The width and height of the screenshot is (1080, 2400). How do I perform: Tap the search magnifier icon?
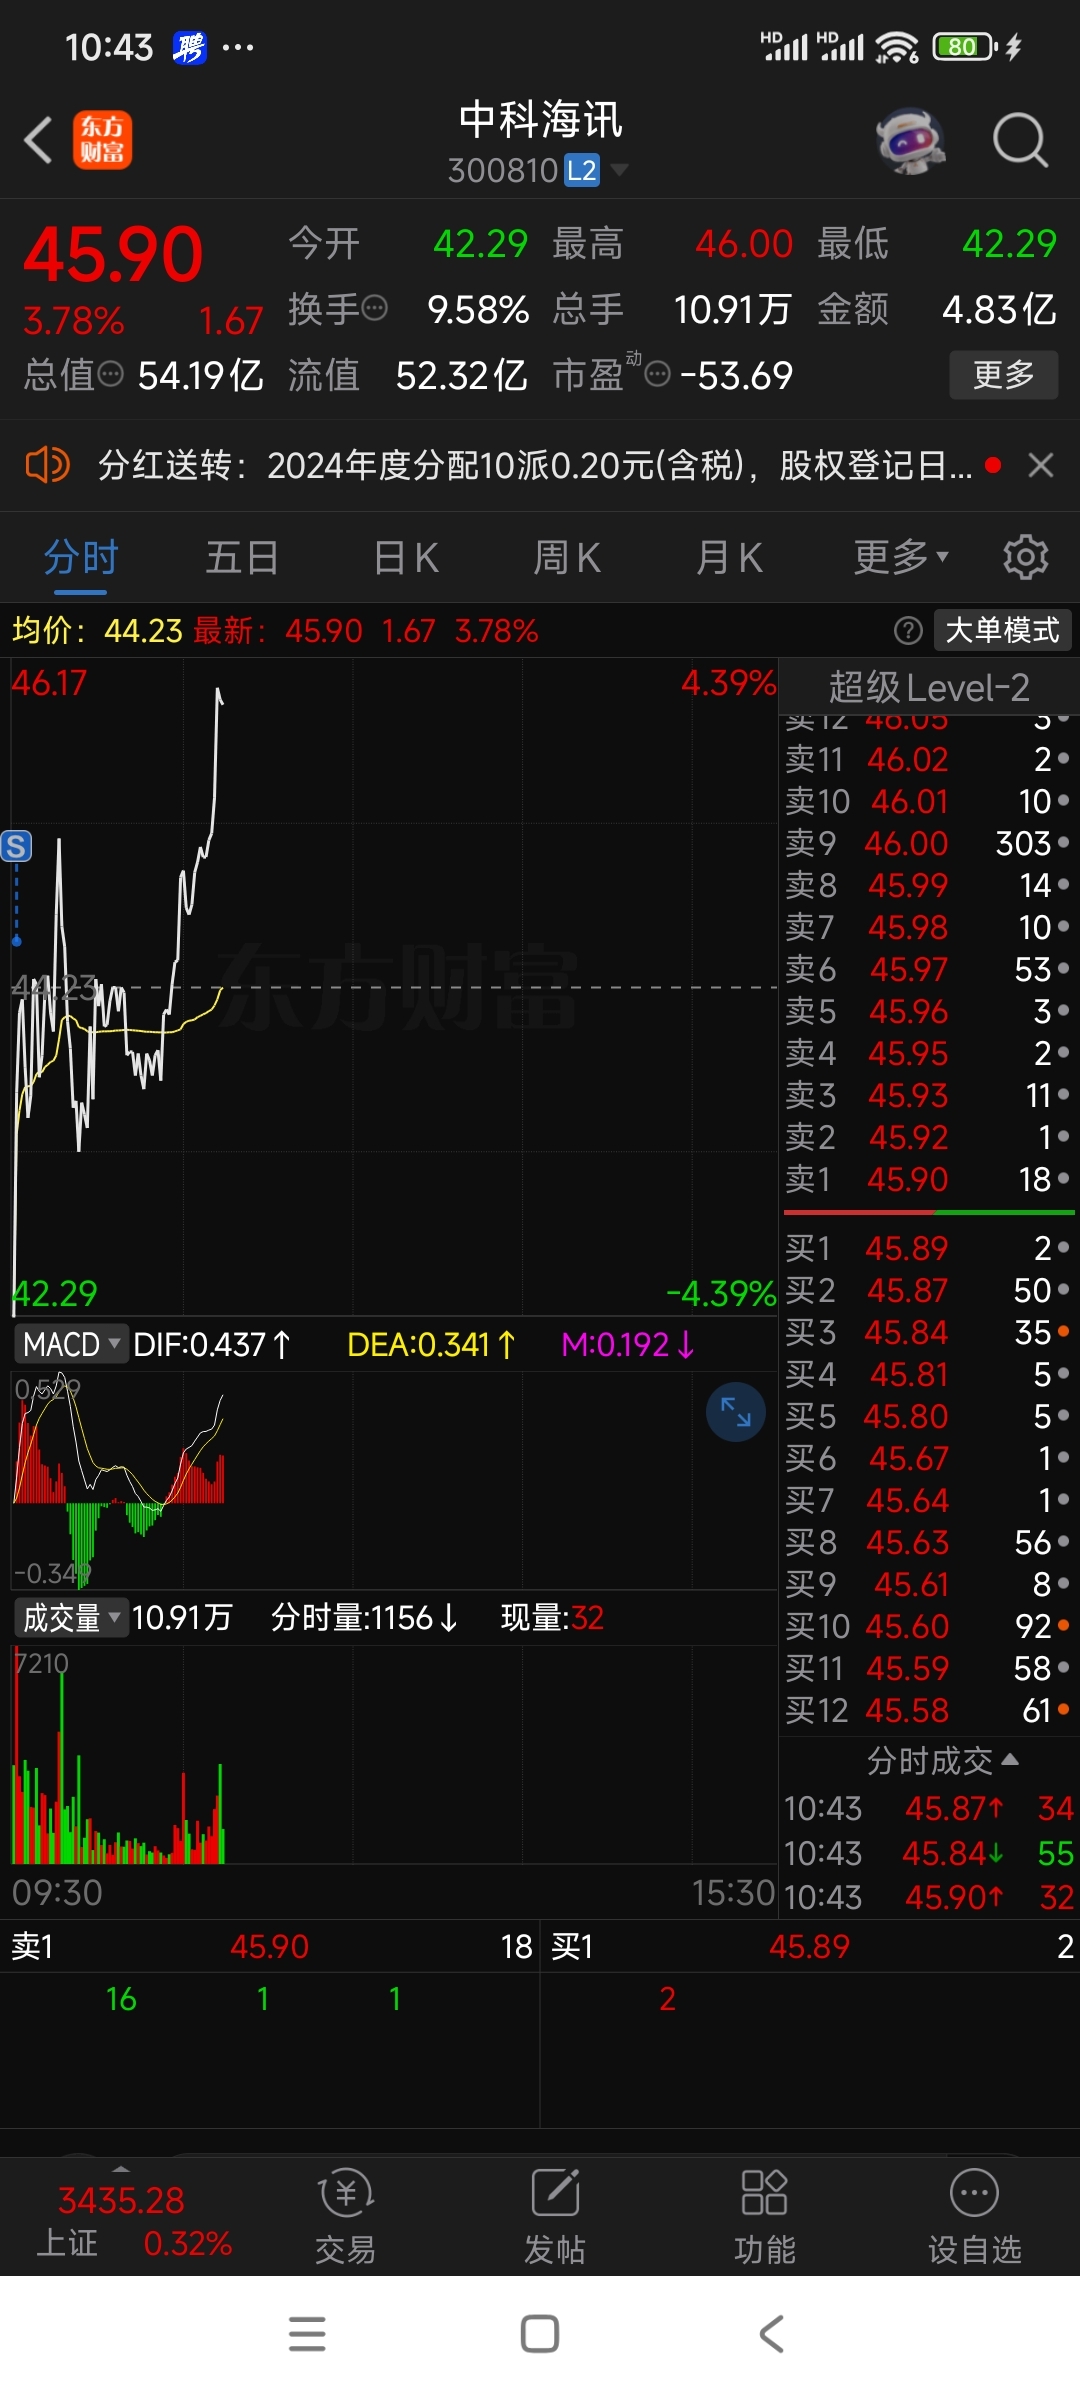(x=1020, y=140)
